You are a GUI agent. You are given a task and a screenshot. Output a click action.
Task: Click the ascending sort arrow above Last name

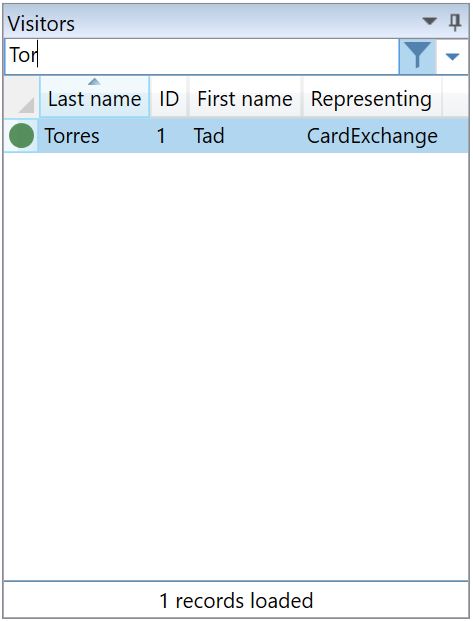tap(94, 82)
